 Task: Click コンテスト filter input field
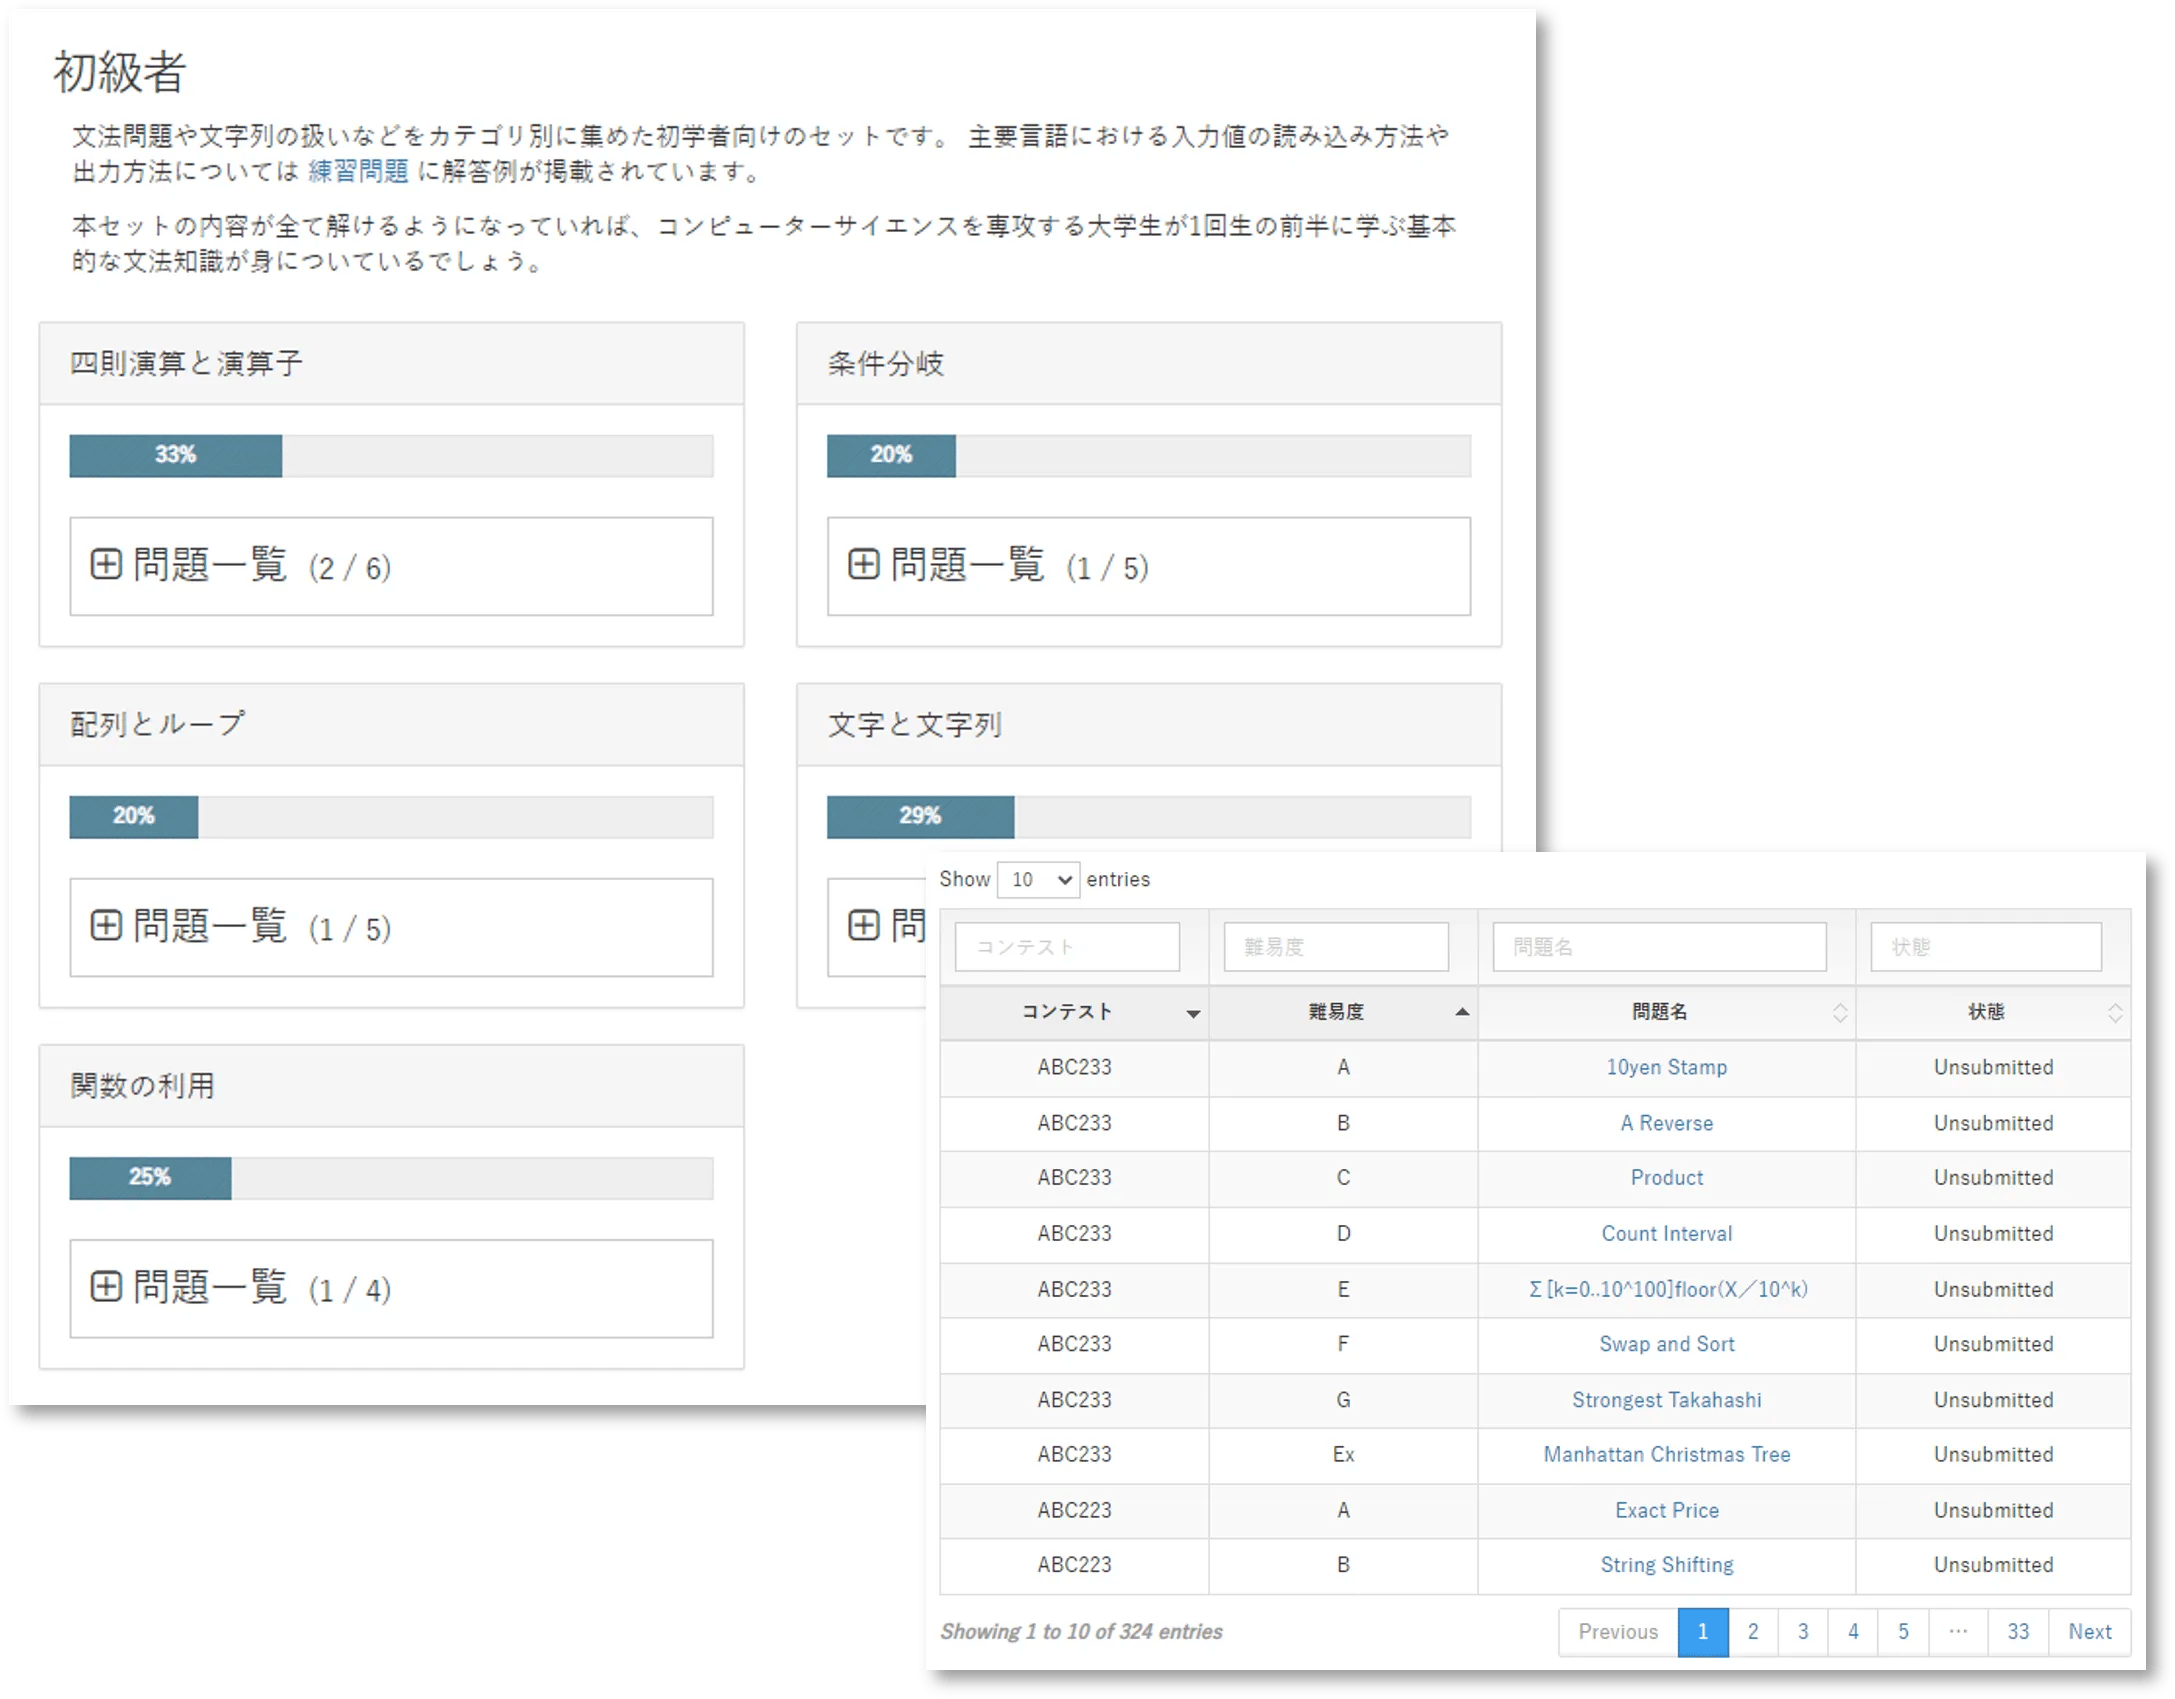1067,947
